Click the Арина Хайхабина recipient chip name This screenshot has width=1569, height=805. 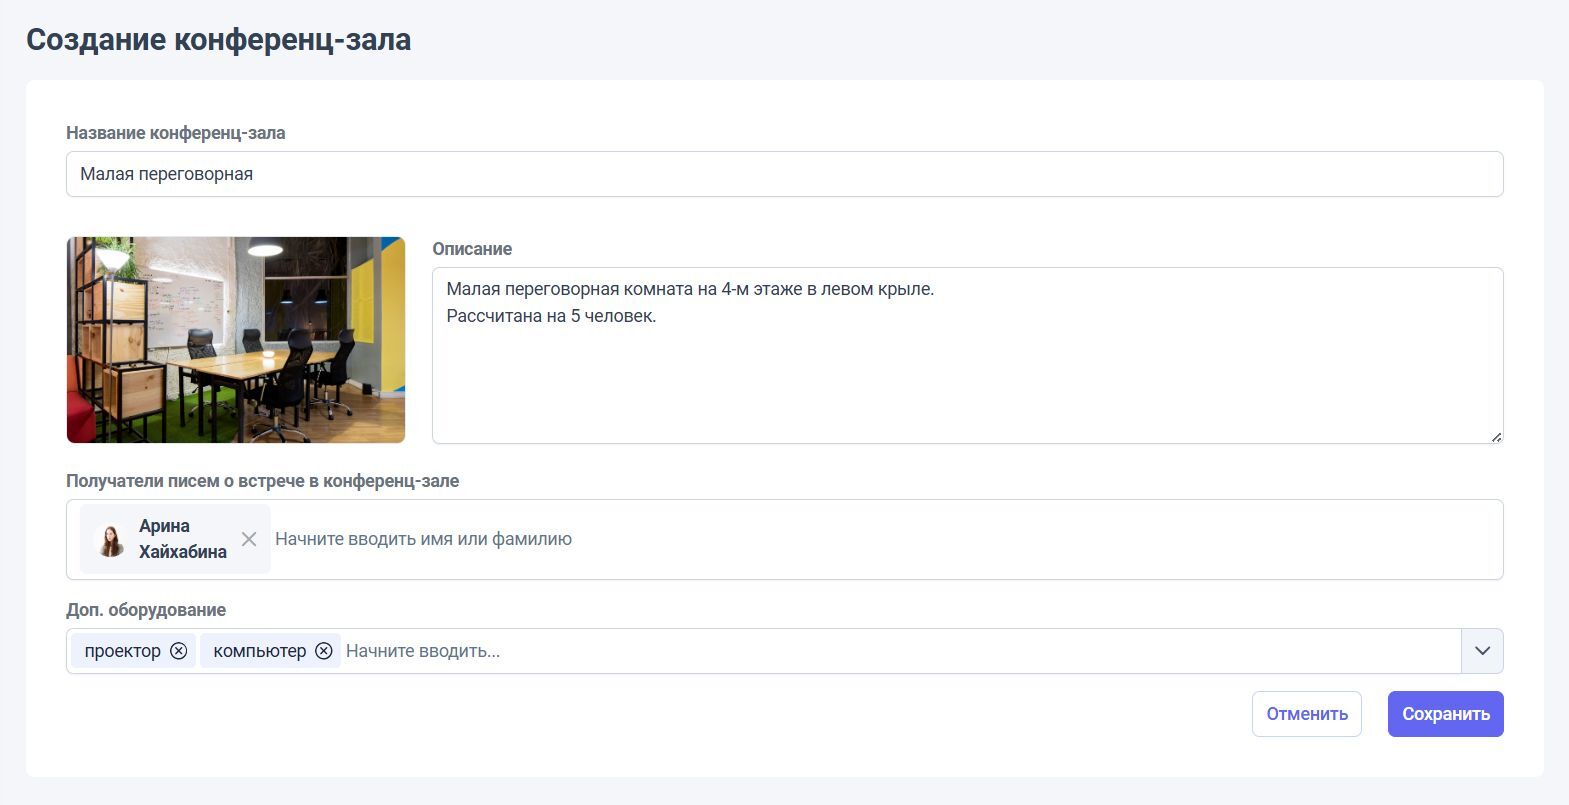[183, 539]
